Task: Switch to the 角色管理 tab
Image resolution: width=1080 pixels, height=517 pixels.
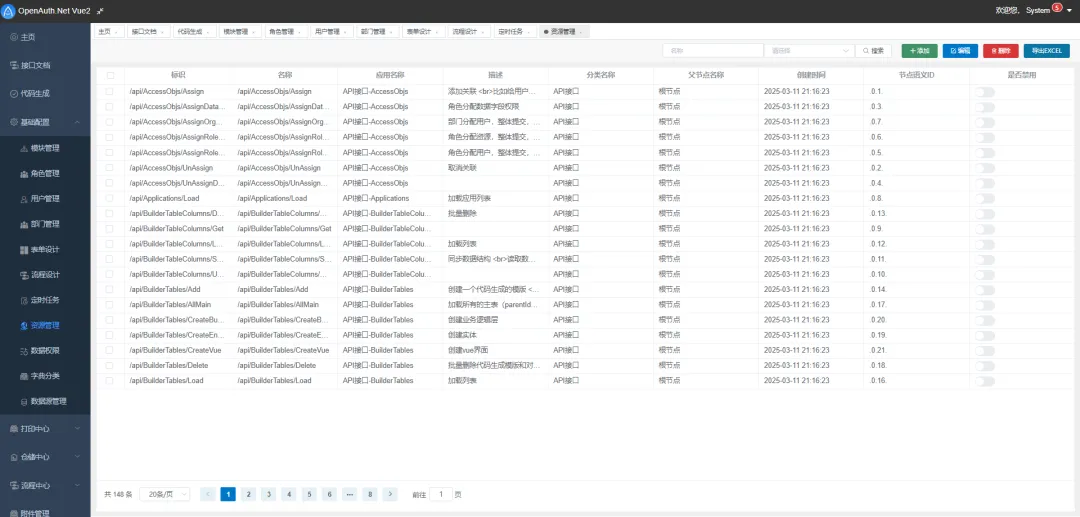Action: point(285,32)
